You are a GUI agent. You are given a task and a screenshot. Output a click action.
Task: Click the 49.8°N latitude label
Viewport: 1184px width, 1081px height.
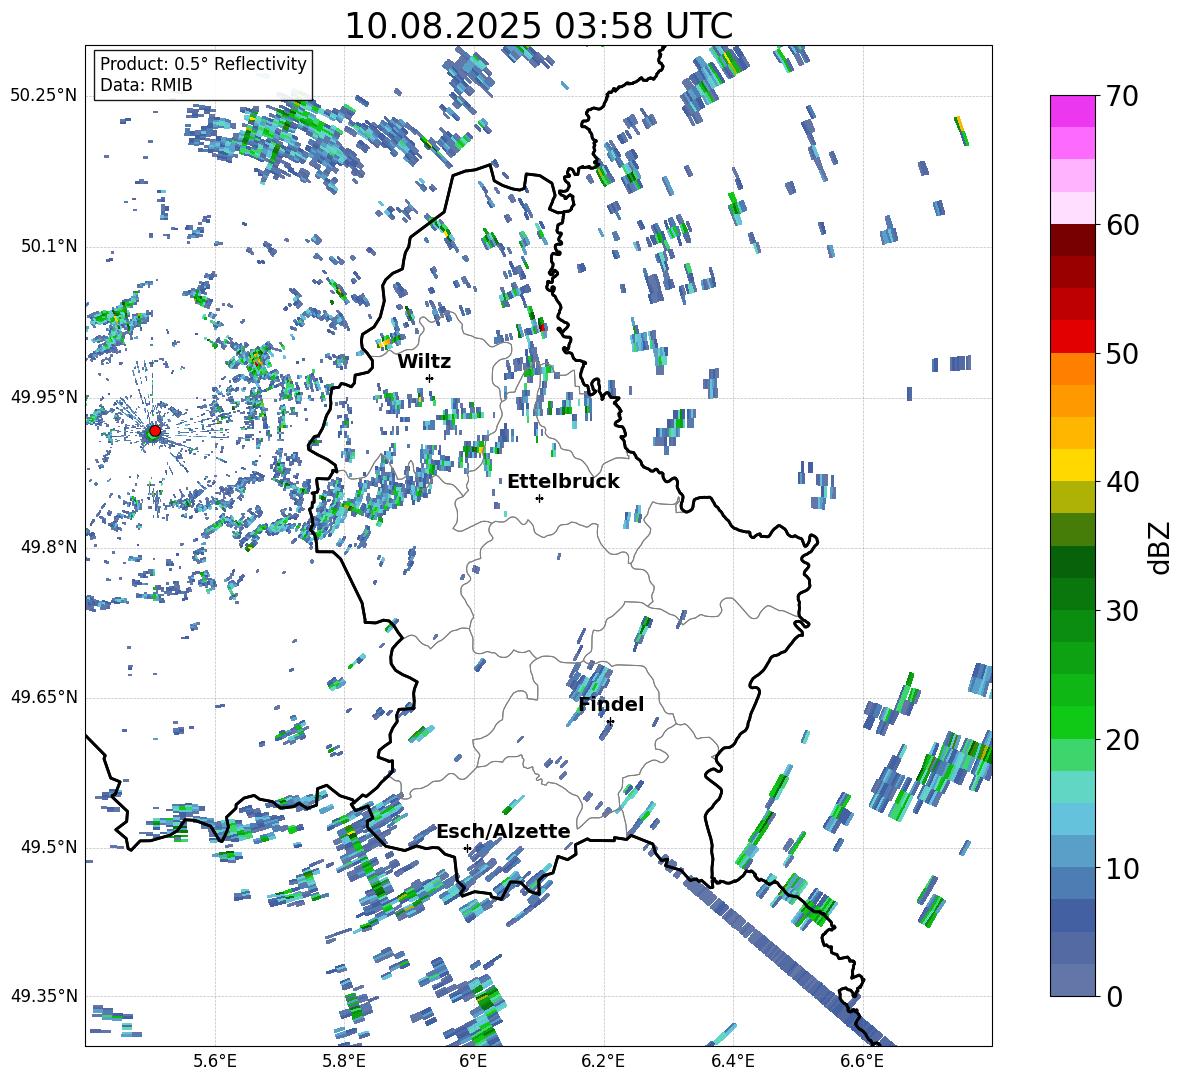[48, 547]
